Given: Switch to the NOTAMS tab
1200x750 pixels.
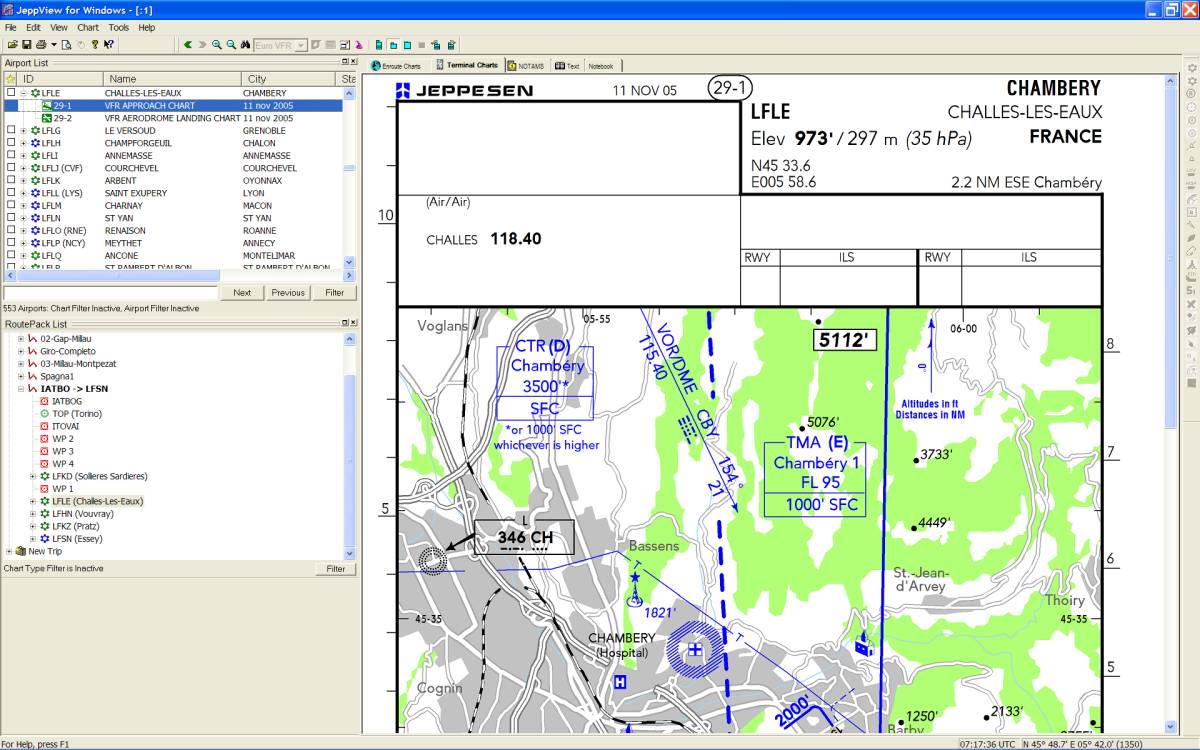Looking at the screenshot, I should pyautogui.click(x=526, y=66).
